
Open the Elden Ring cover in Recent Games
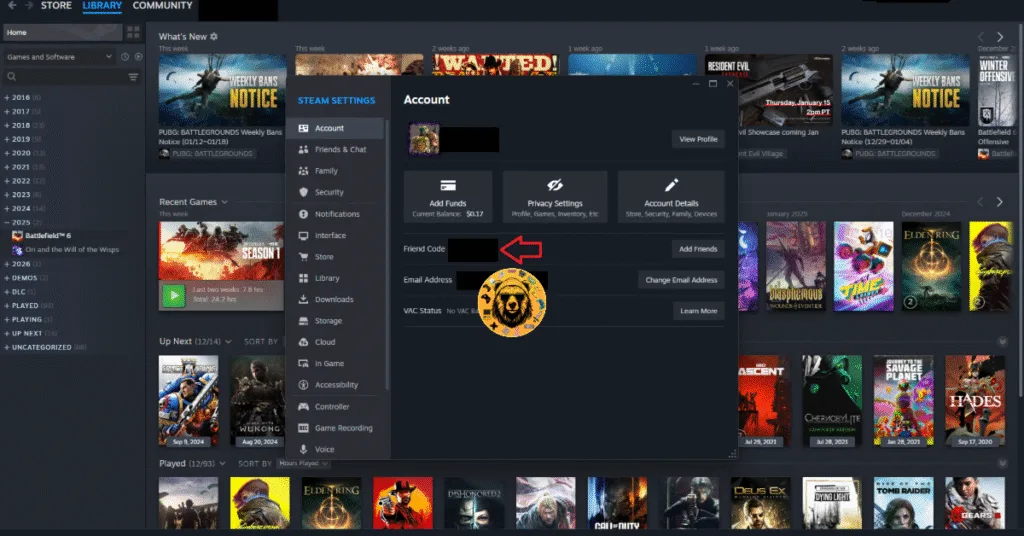(931, 266)
